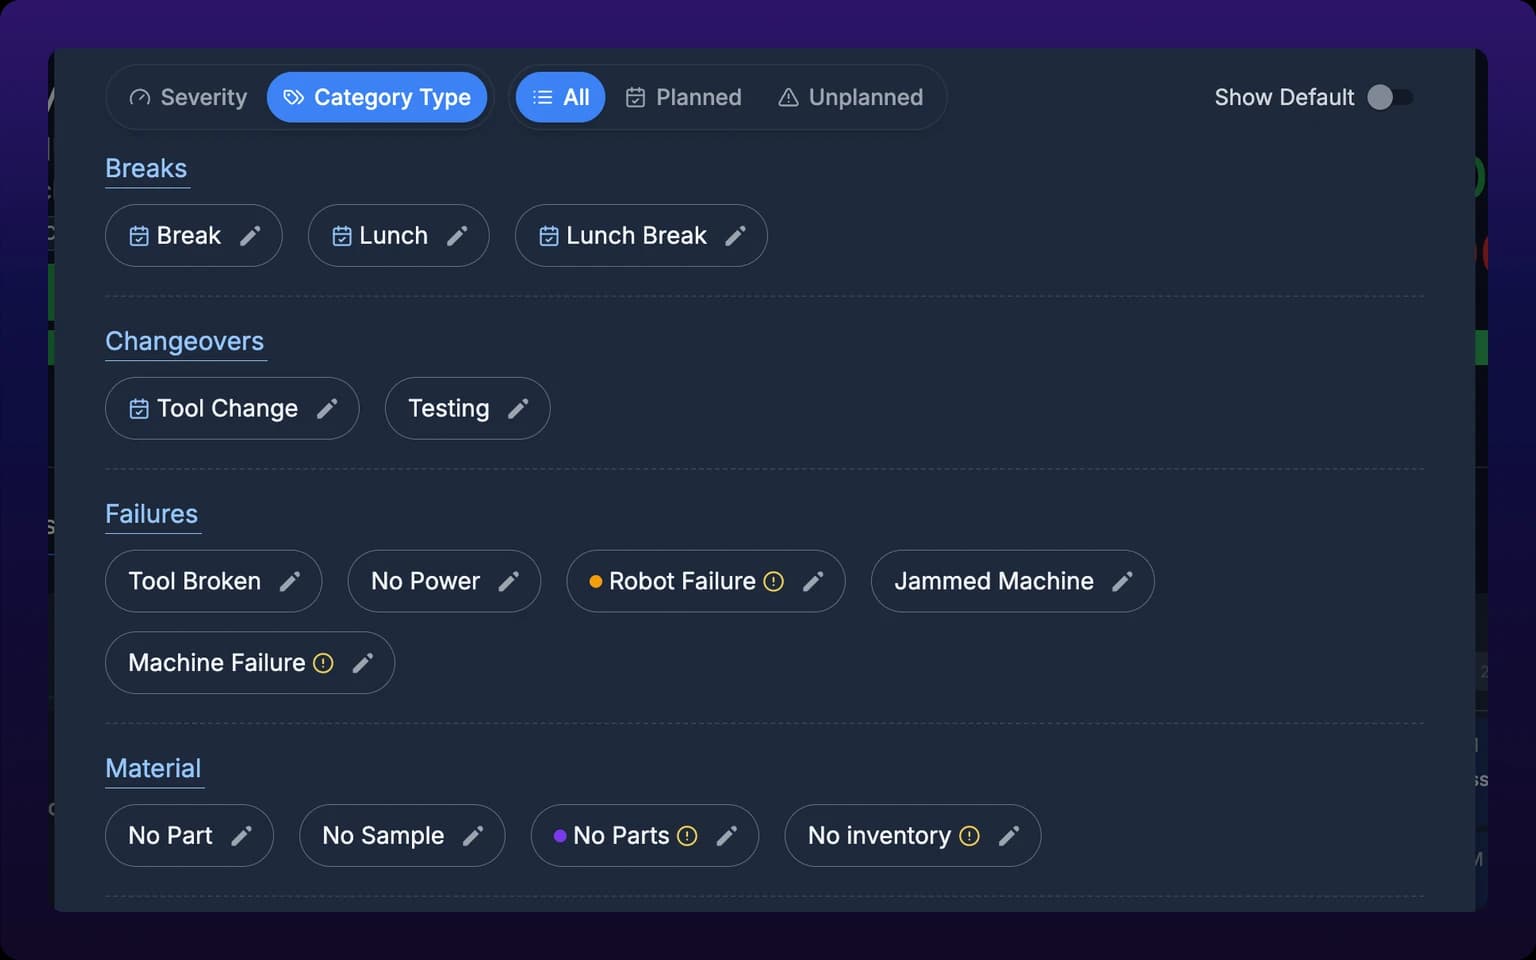Click the Lunch Break label
The height and width of the screenshot is (960, 1536).
636,236
